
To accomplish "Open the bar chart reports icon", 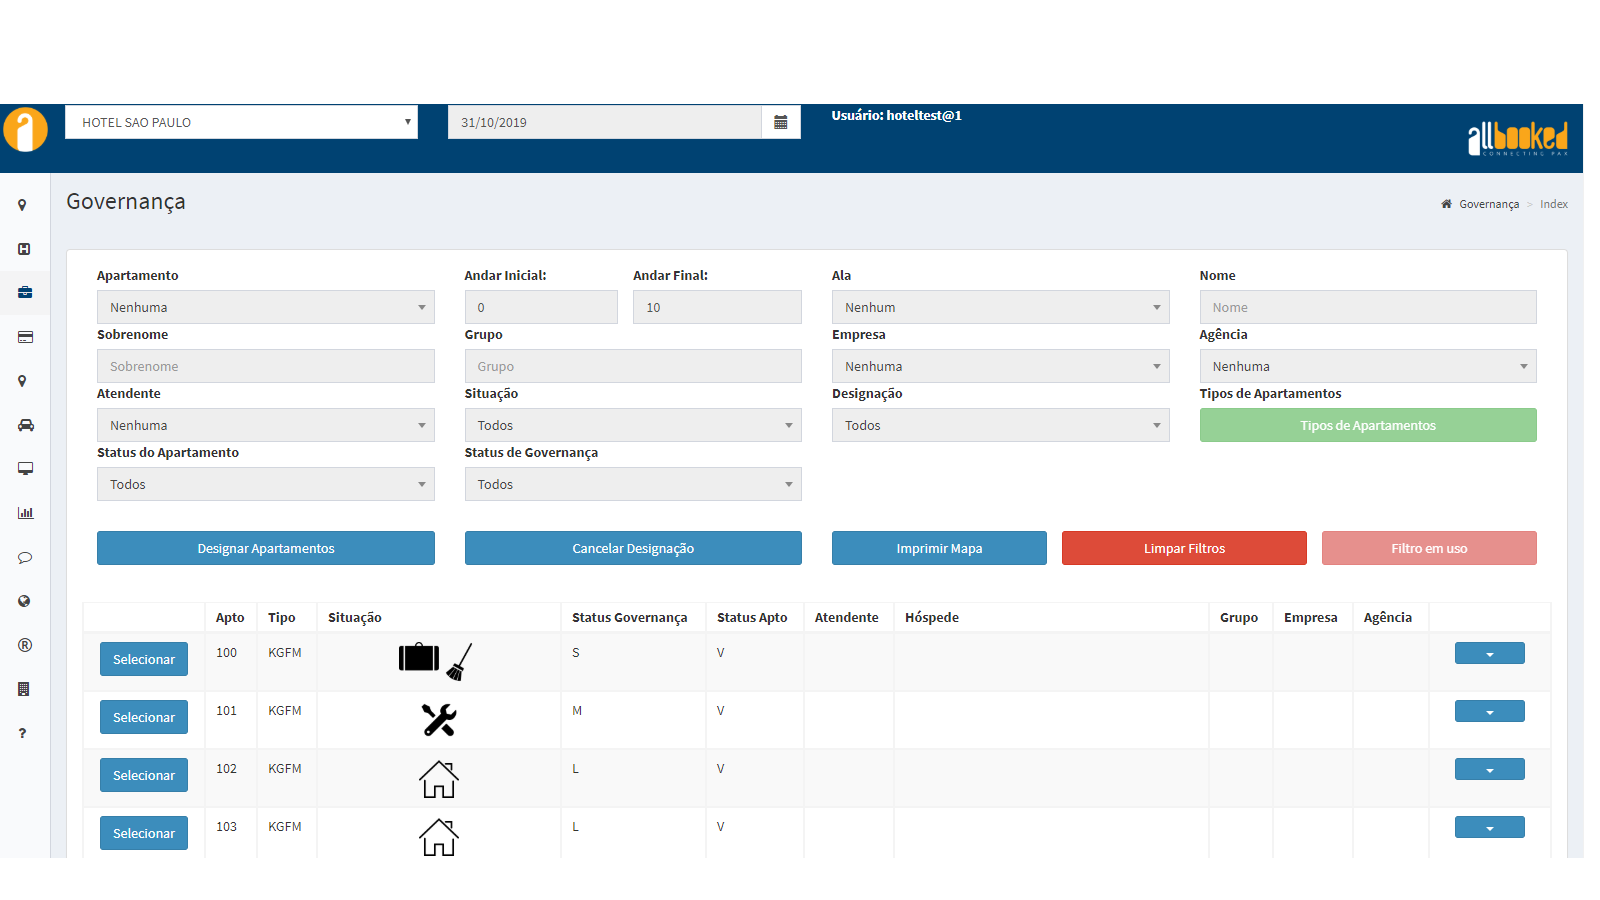I will click(25, 513).
